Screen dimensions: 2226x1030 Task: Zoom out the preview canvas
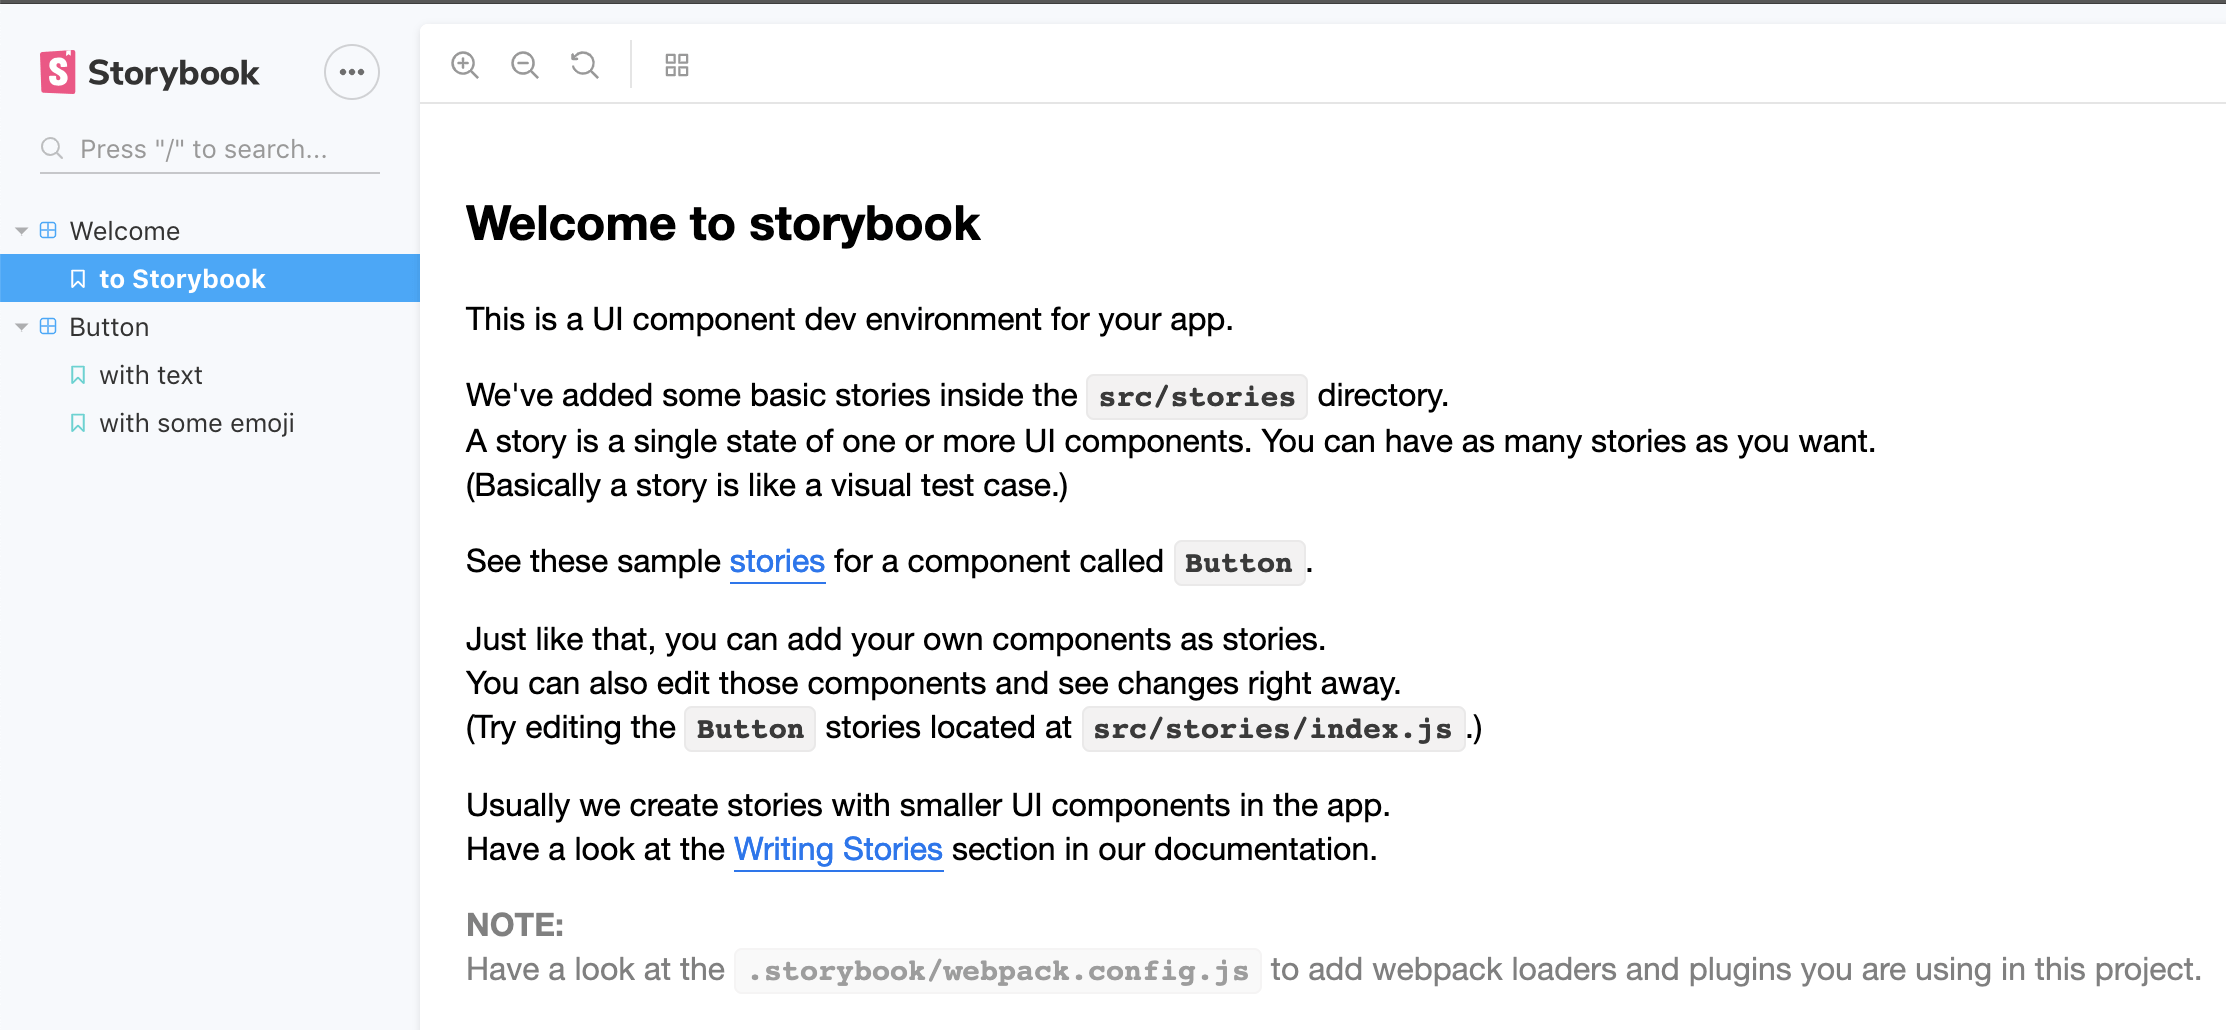click(x=525, y=65)
